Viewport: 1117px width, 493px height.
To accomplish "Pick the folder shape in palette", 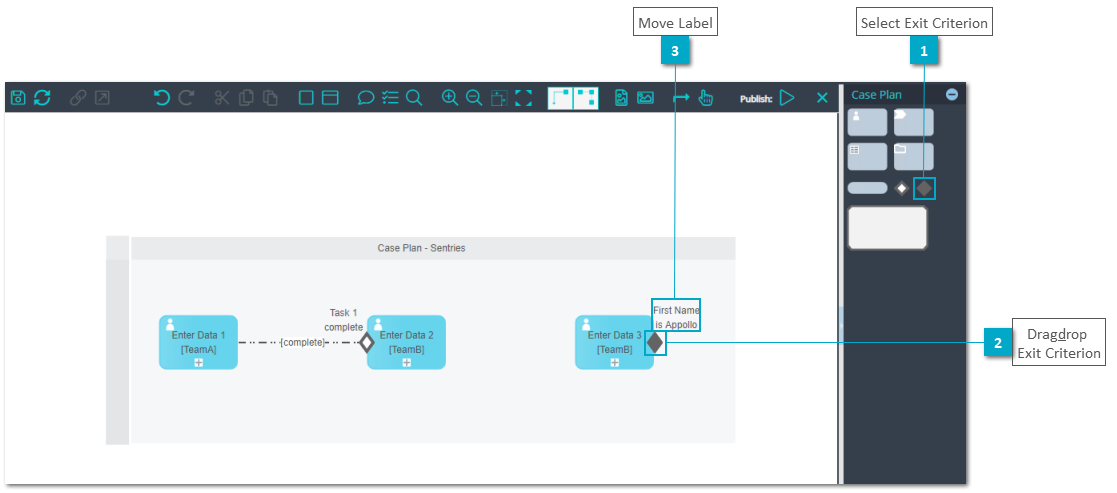I will pyautogui.click(x=913, y=156).
